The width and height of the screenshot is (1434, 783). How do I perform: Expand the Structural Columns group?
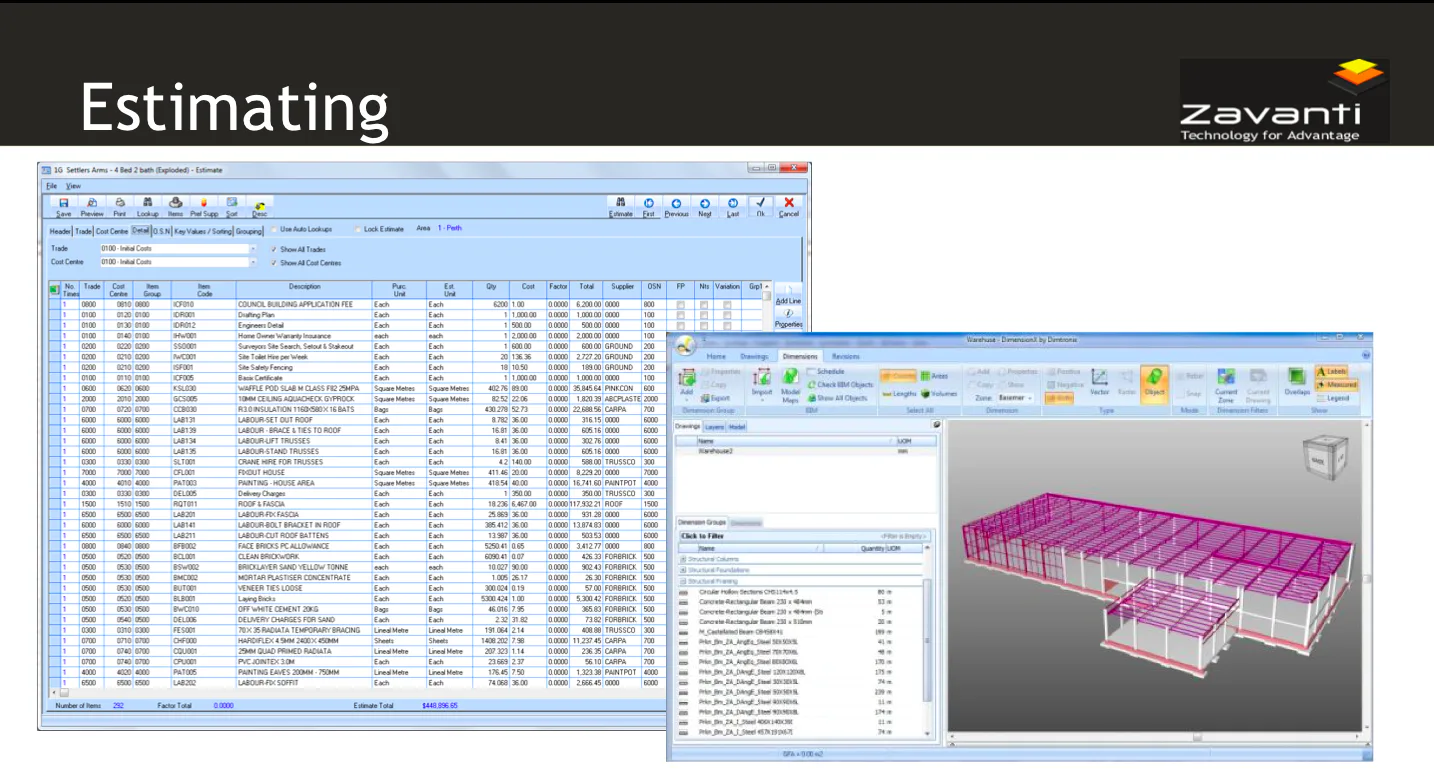point(683,558)
